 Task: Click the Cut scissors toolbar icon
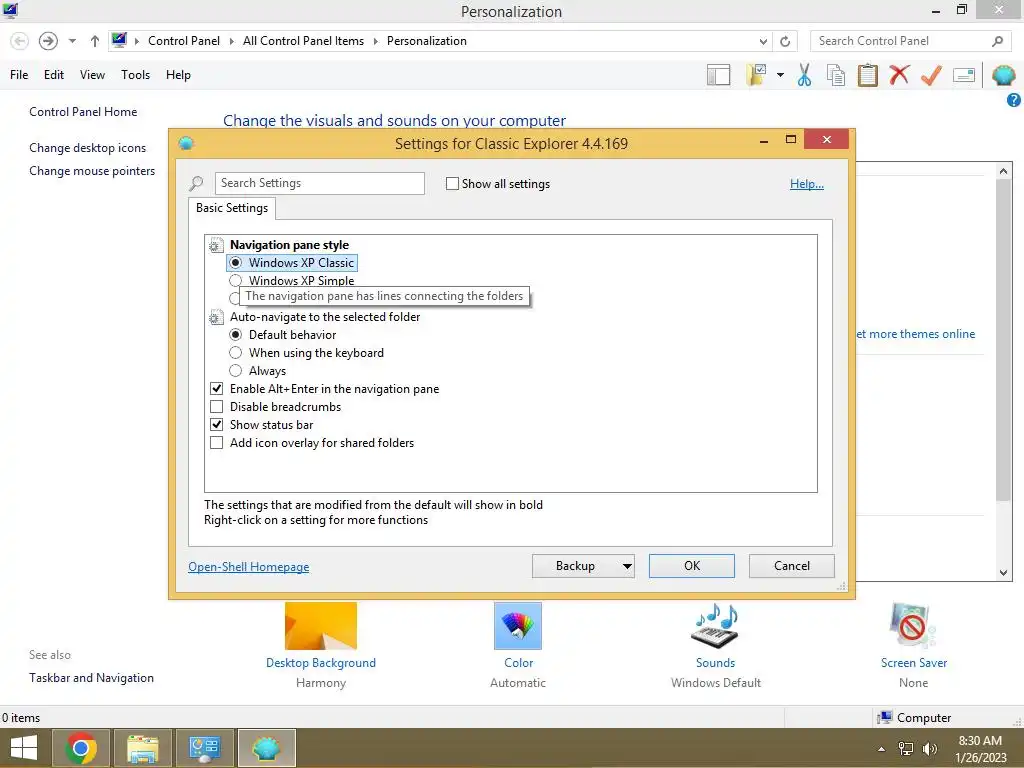(804, 75)
